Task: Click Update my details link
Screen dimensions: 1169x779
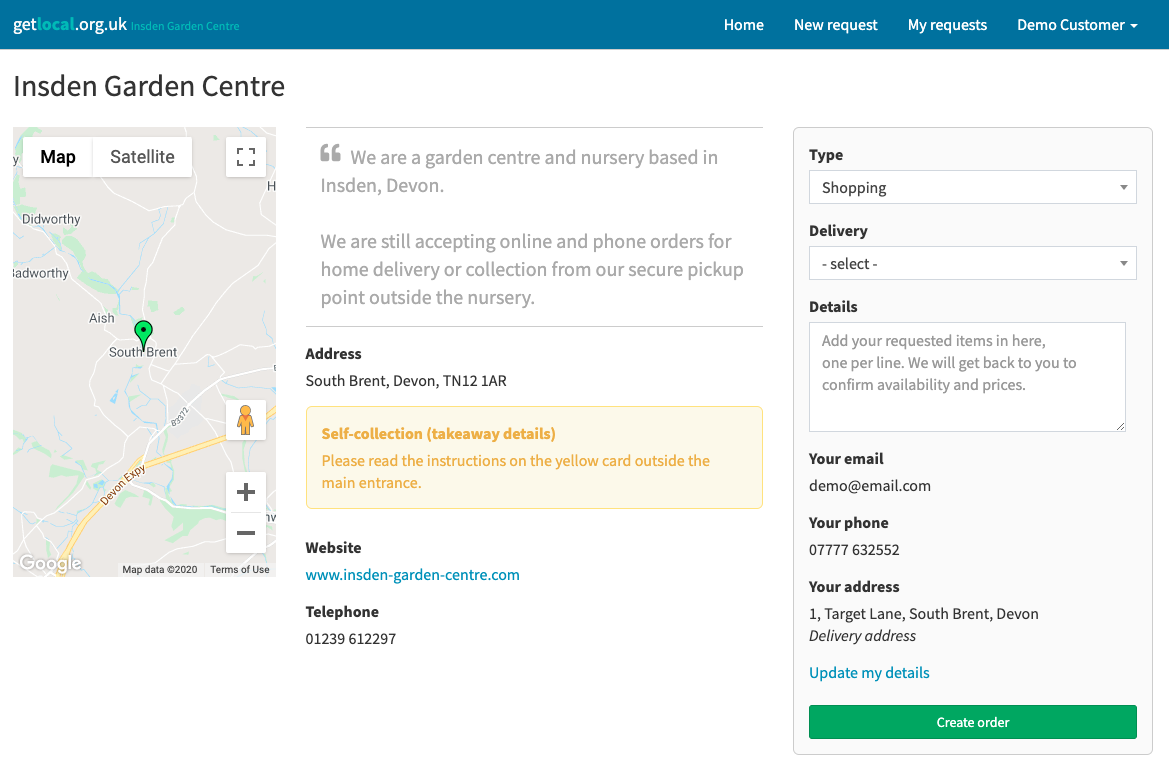Action: click(869, 672)
